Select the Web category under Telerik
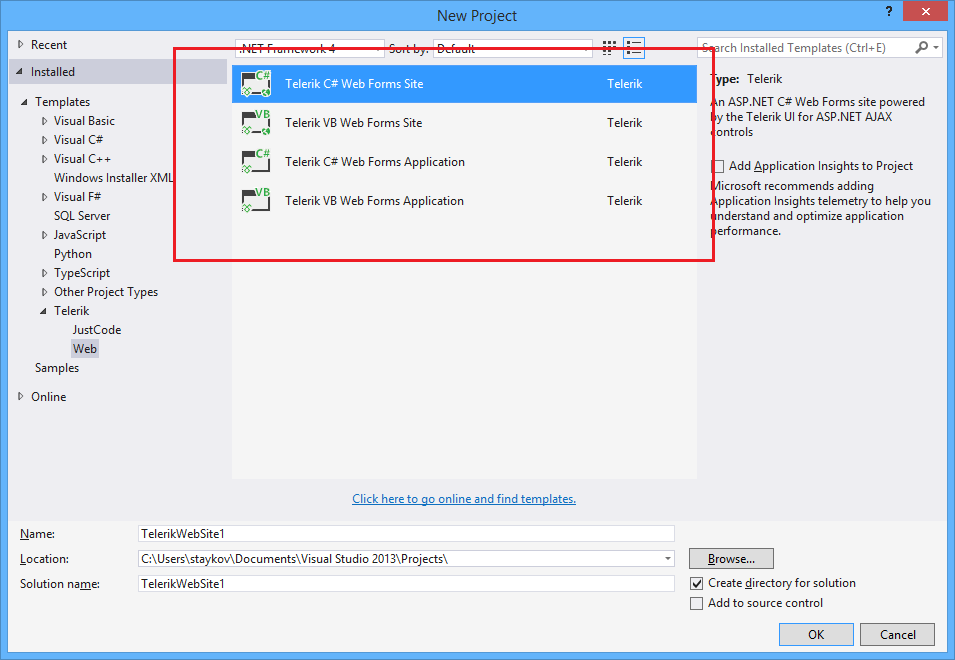The height and width of the screenshot is (660, 955). pos(85,349)
